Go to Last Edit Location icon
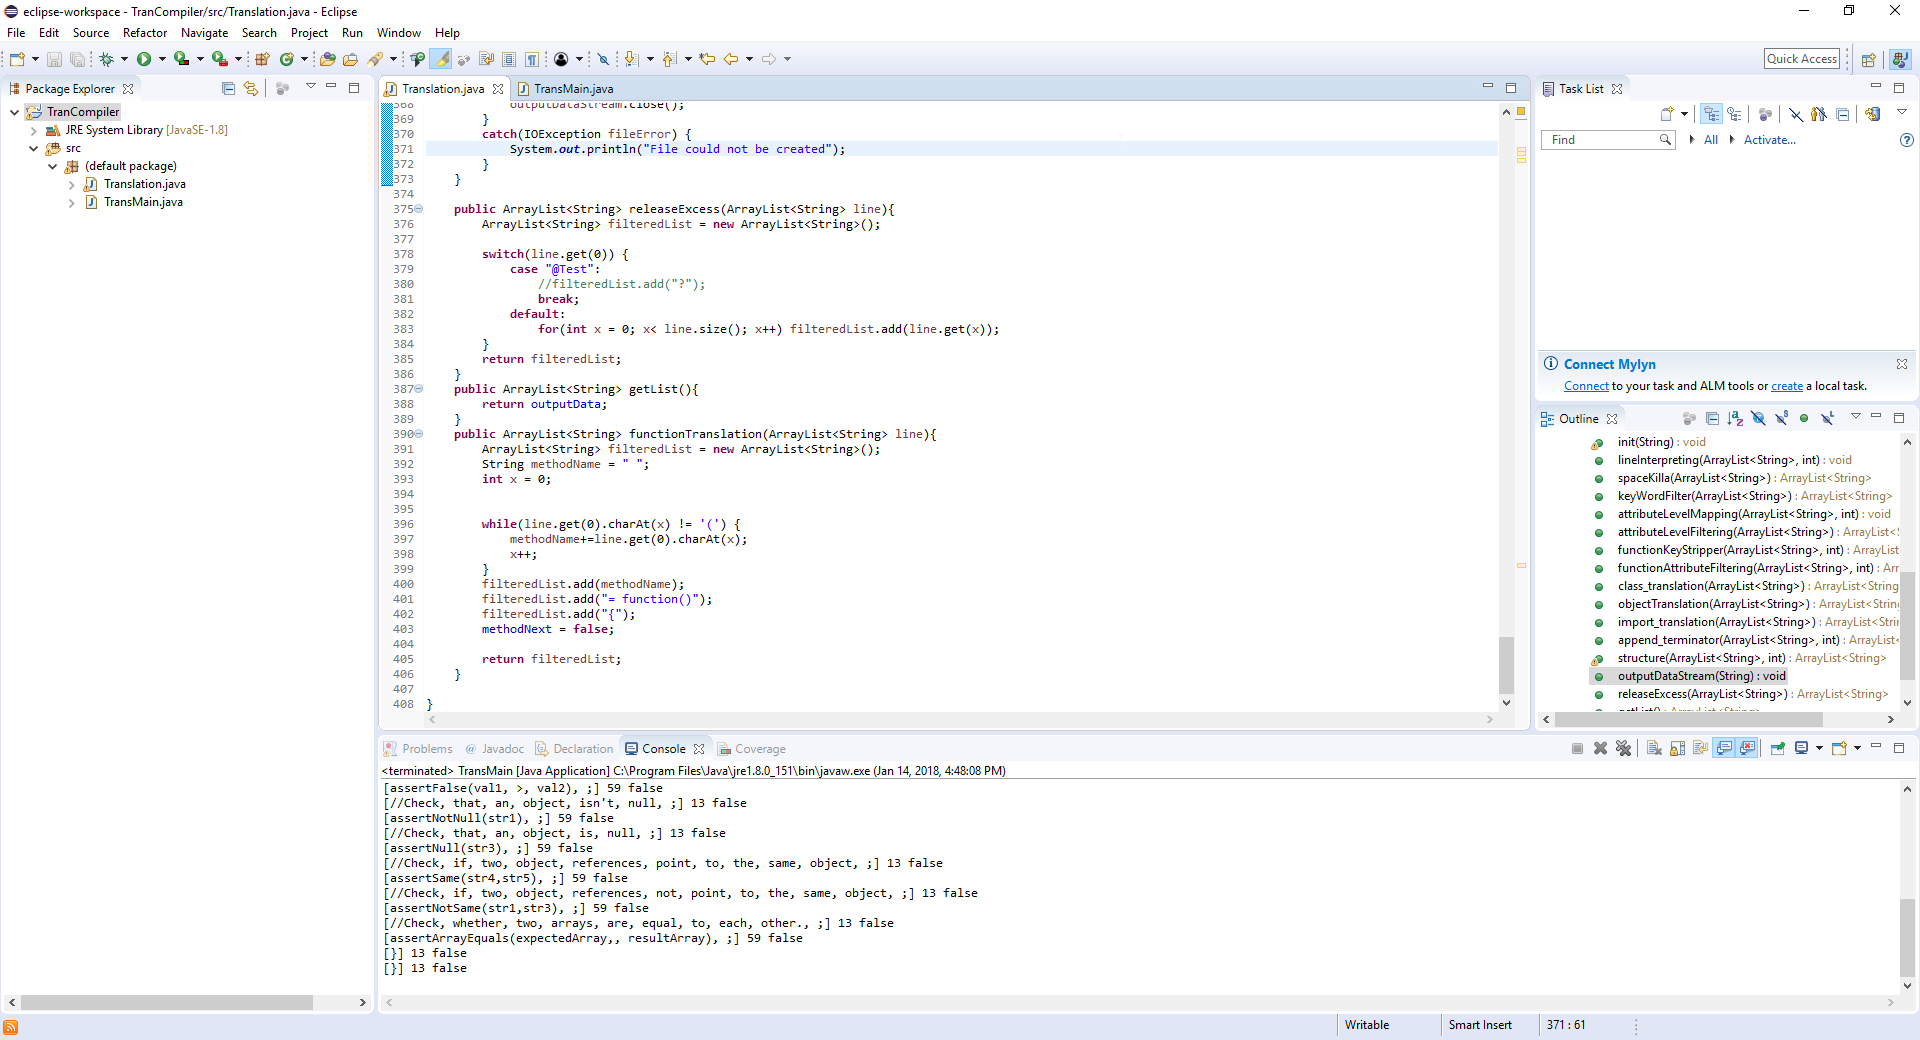The width and height of the screenshot is (1920, 1040). tap(707, 59)
